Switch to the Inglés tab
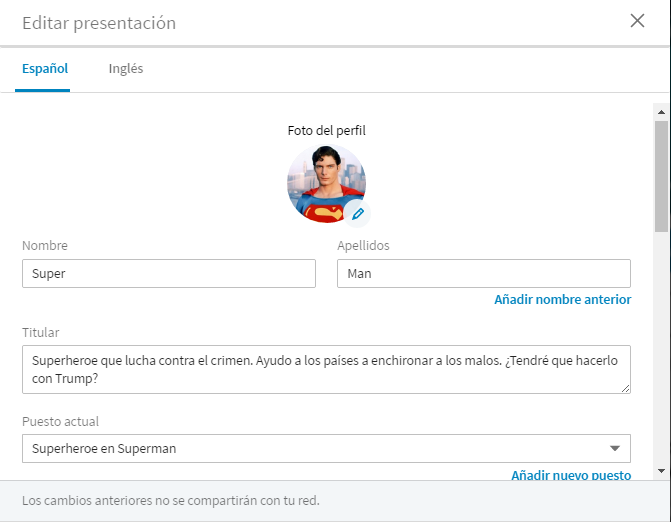 (126, 68)
